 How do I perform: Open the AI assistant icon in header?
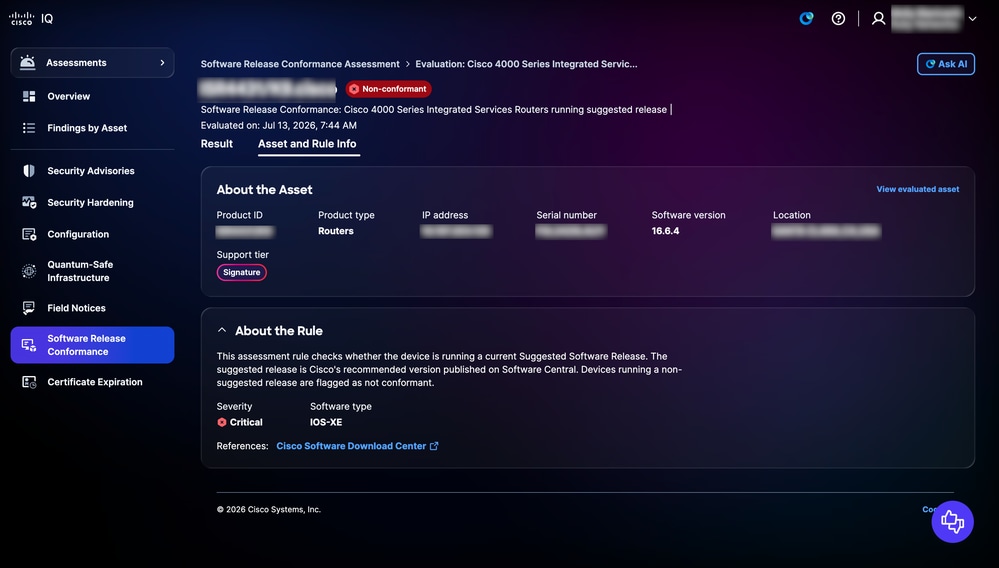point(807,18)
